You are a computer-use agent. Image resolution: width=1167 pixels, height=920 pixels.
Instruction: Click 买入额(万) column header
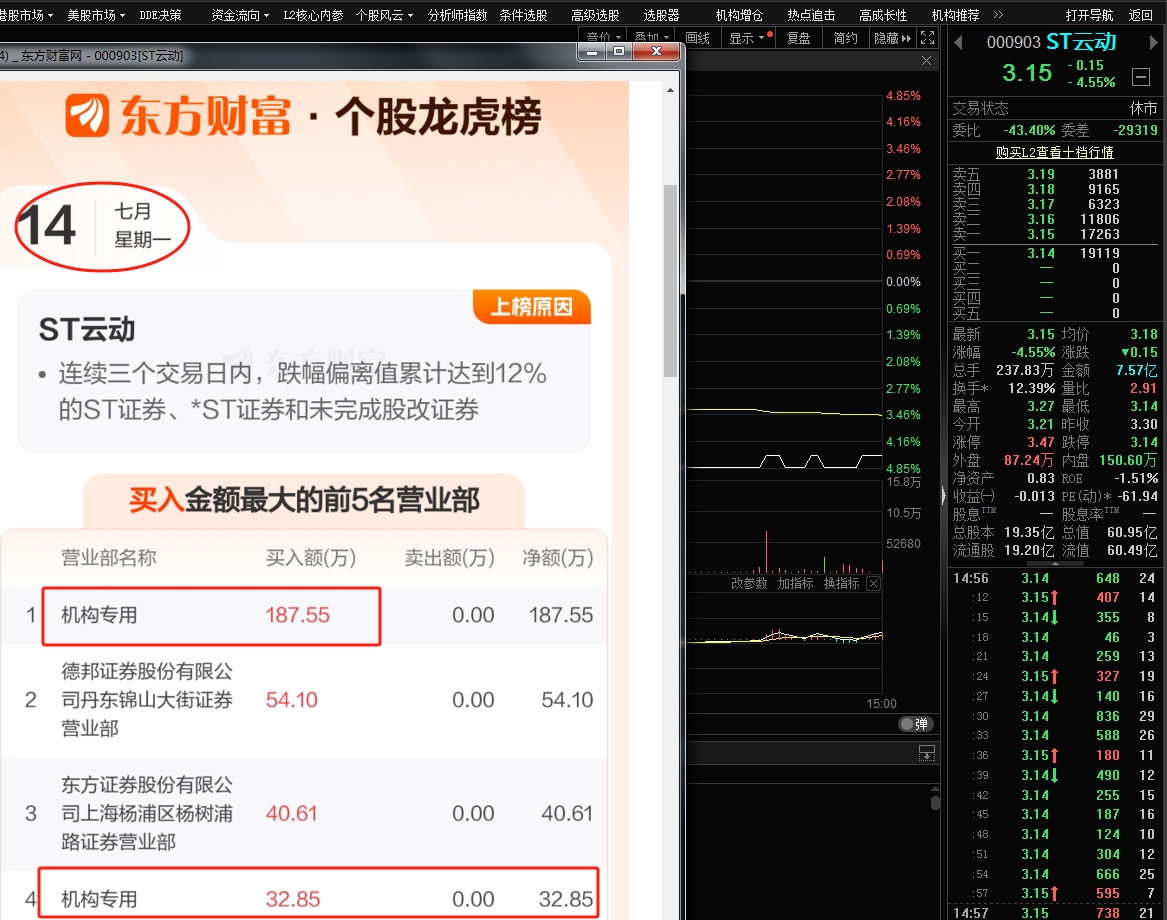310,558
